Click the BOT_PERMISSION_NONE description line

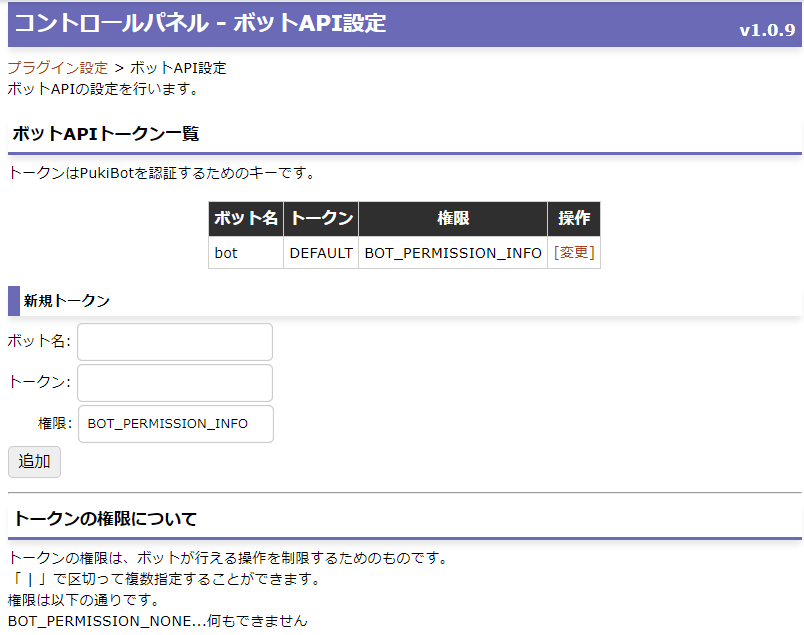(158, 621)
